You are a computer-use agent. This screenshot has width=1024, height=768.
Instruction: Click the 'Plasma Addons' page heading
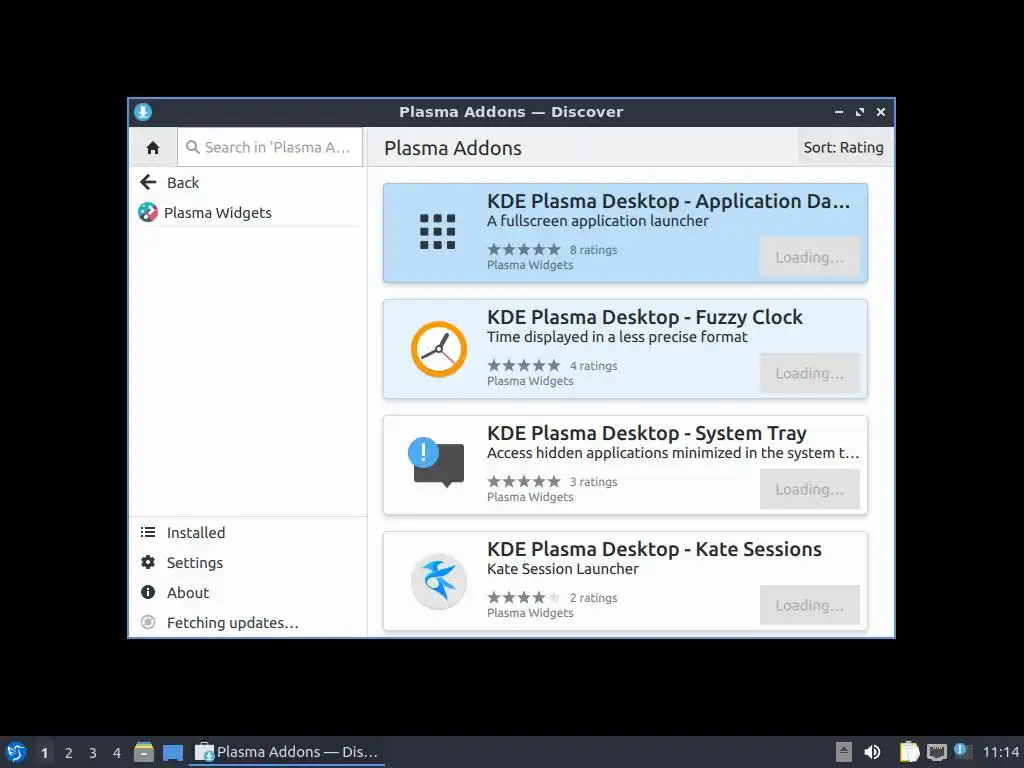click(x=453, y=148)
